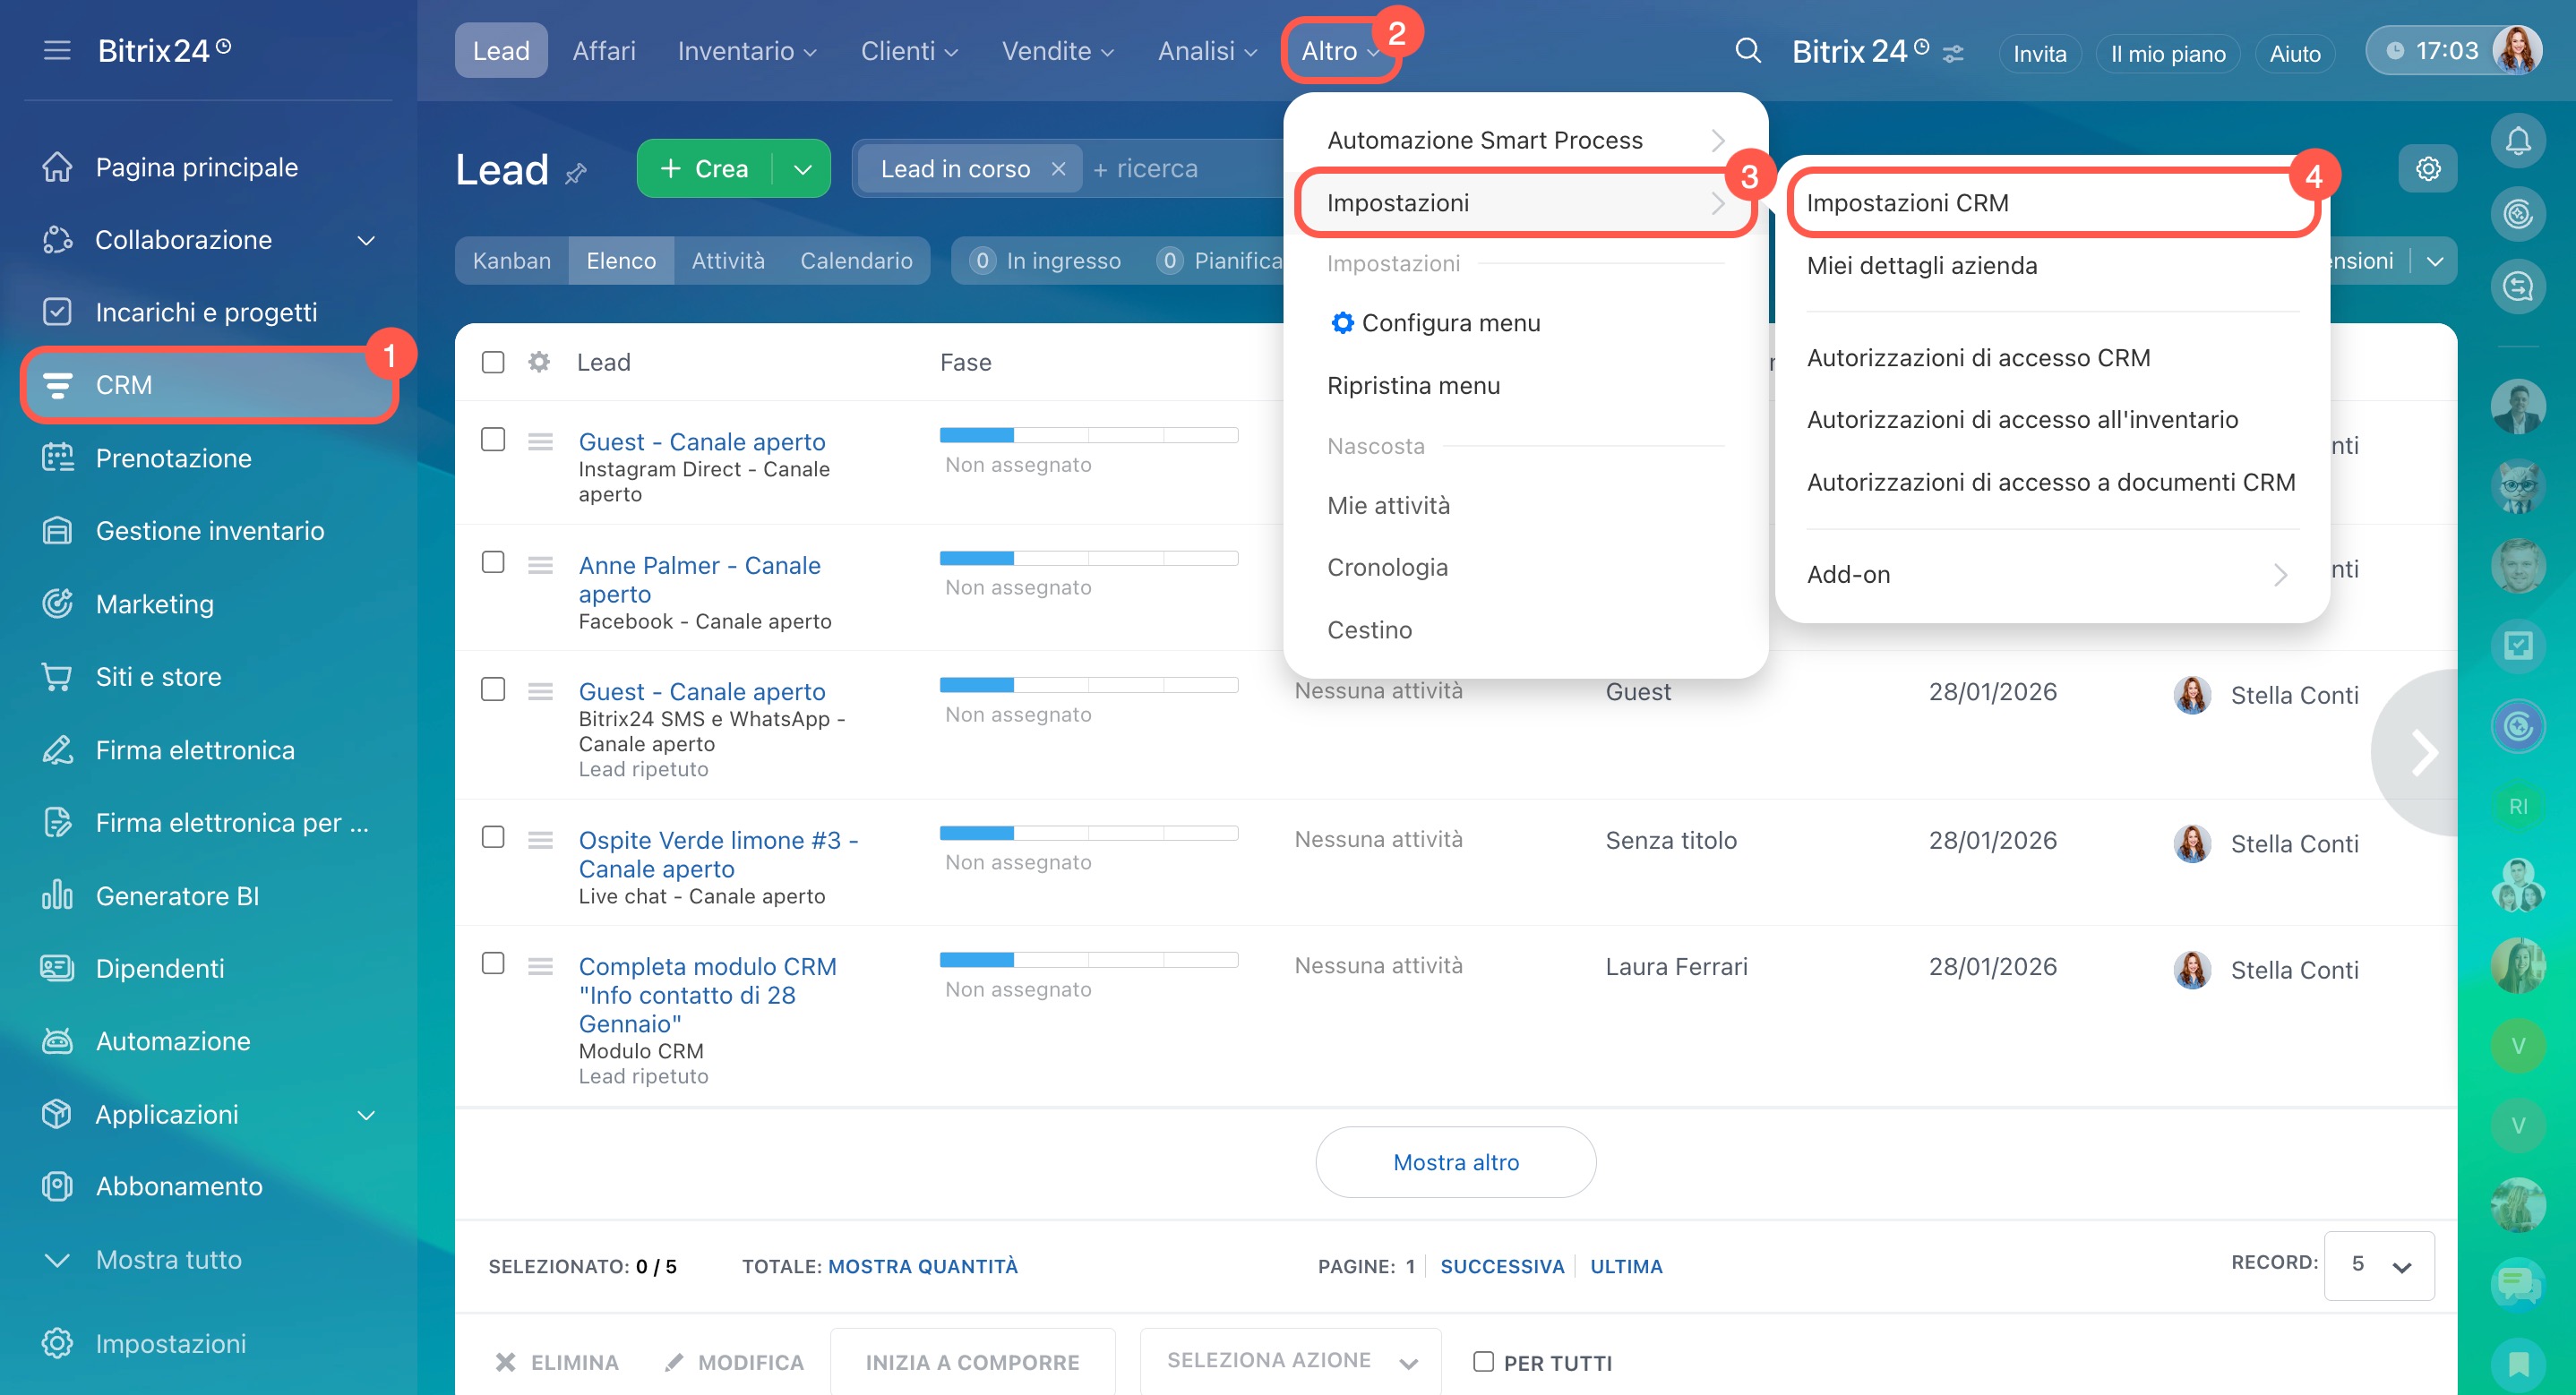Click the pin icon next to Lead title
The image size is (2576, 1395).
point(576,174)
